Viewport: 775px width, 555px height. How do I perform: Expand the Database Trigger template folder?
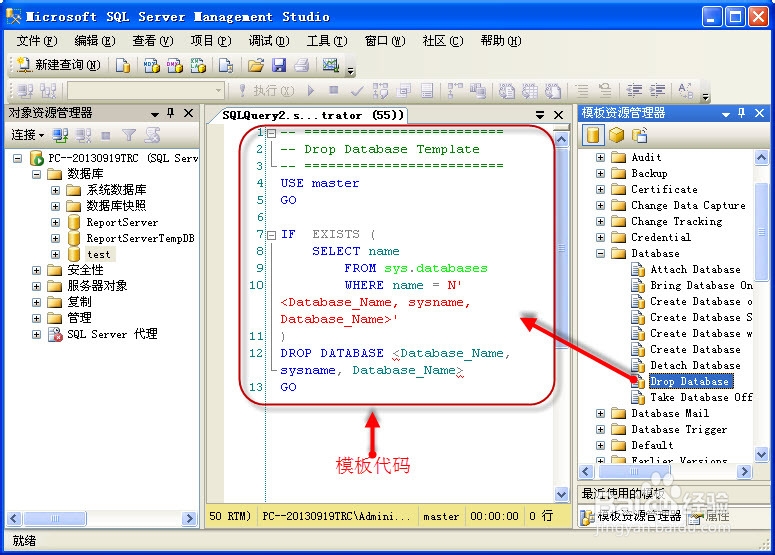point(600,429)
